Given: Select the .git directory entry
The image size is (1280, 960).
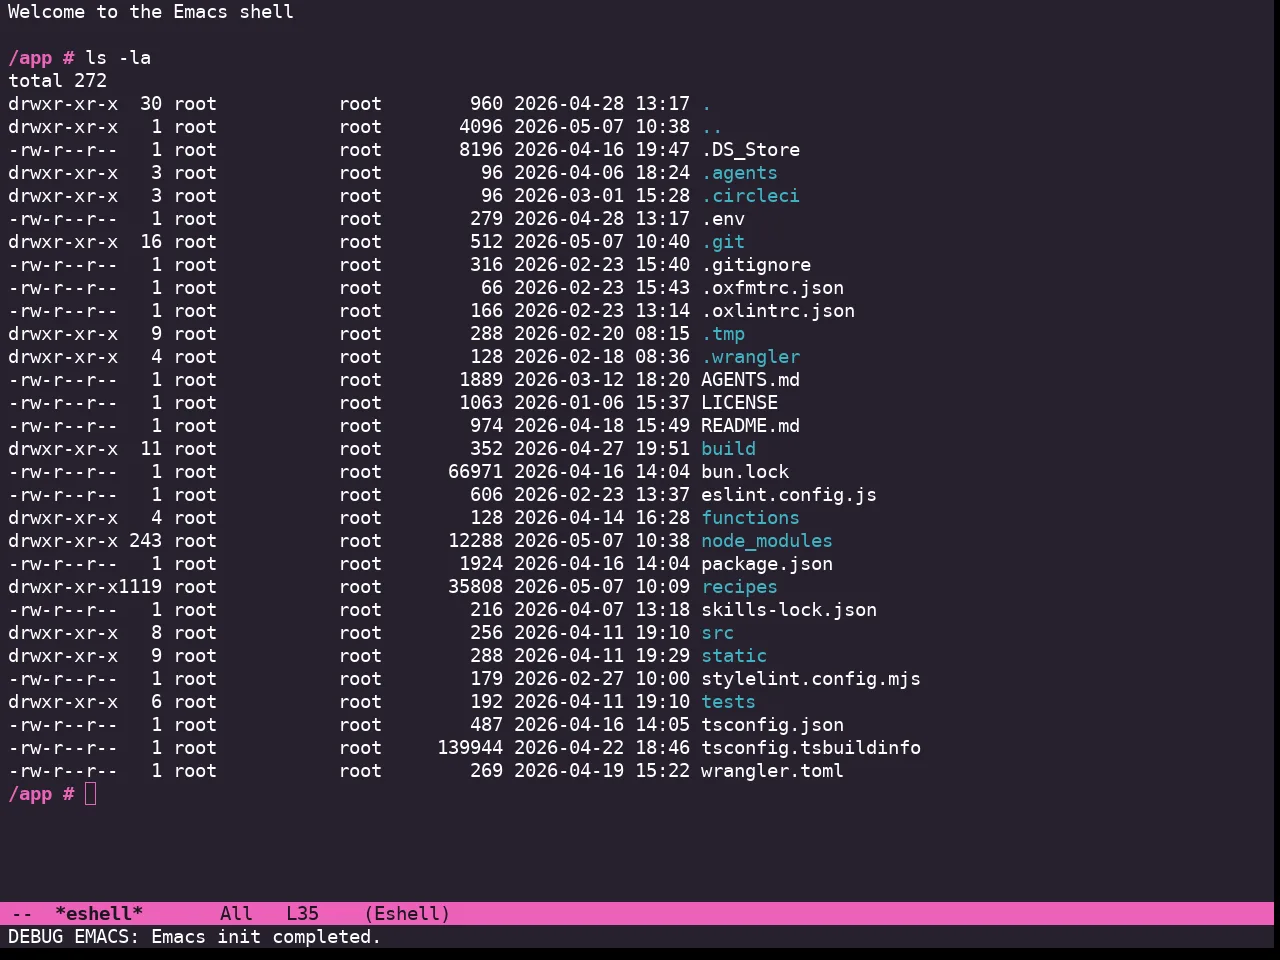Looking at the screenshot, I should click(723, 242).
